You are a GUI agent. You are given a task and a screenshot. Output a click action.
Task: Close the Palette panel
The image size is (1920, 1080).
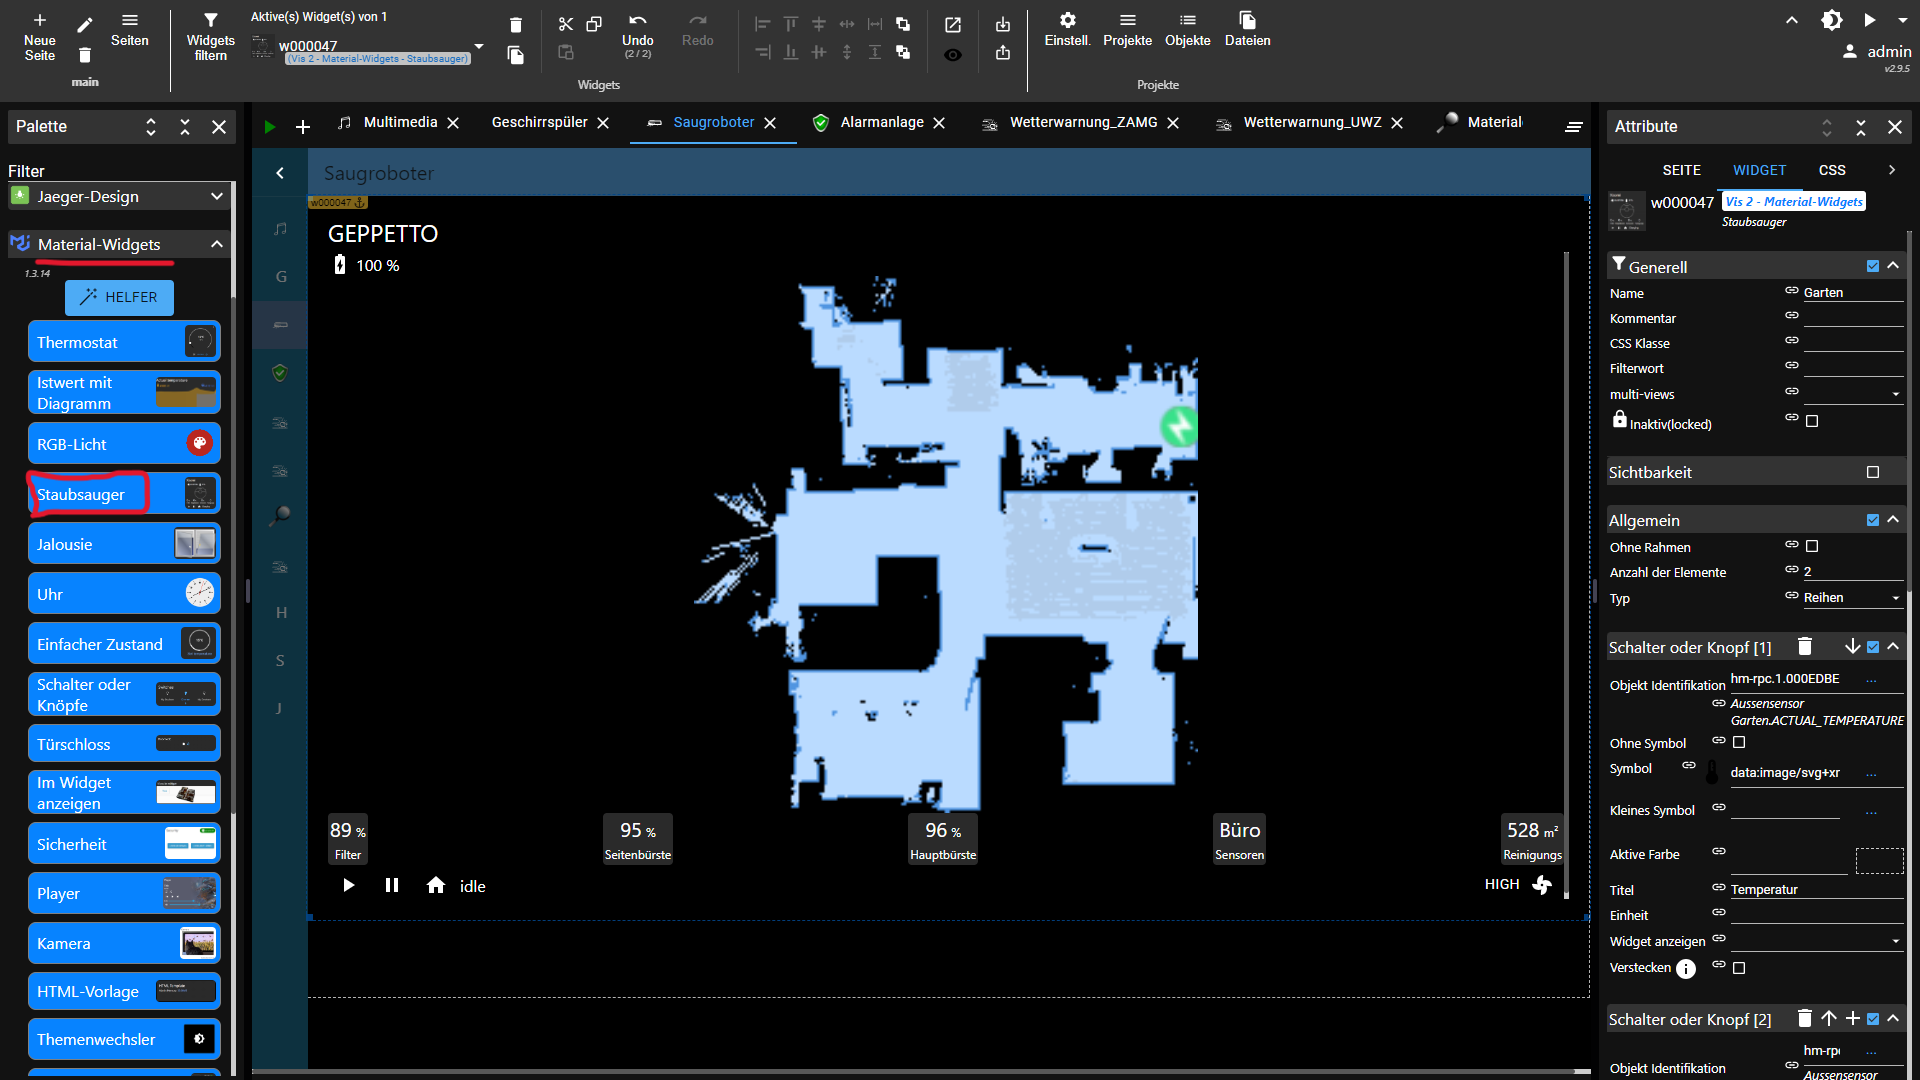(219, 127)
